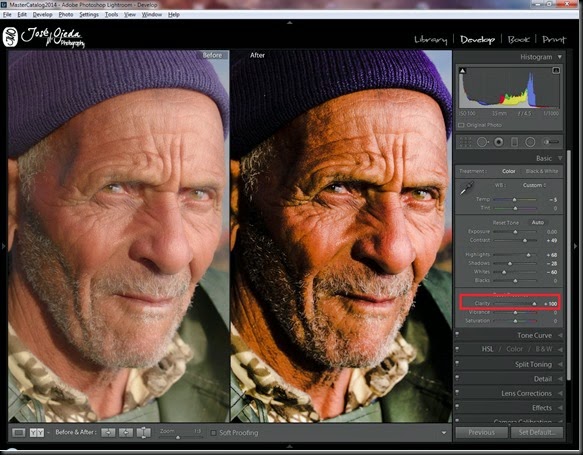Select the Crop Overlay tool icon

tap(465, 142)
